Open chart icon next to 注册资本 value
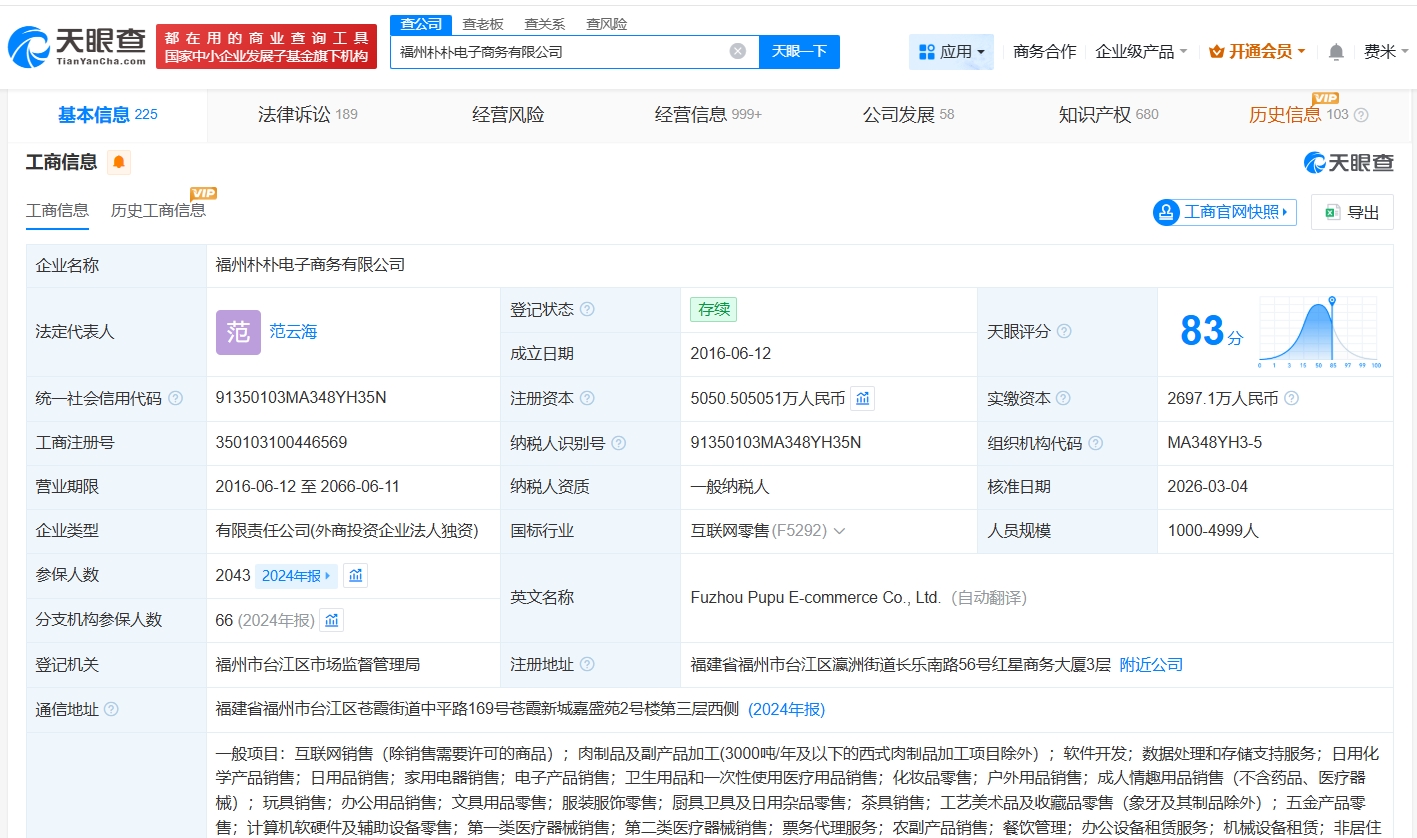This screenshot has height=838, width=1417. point(862,398)
